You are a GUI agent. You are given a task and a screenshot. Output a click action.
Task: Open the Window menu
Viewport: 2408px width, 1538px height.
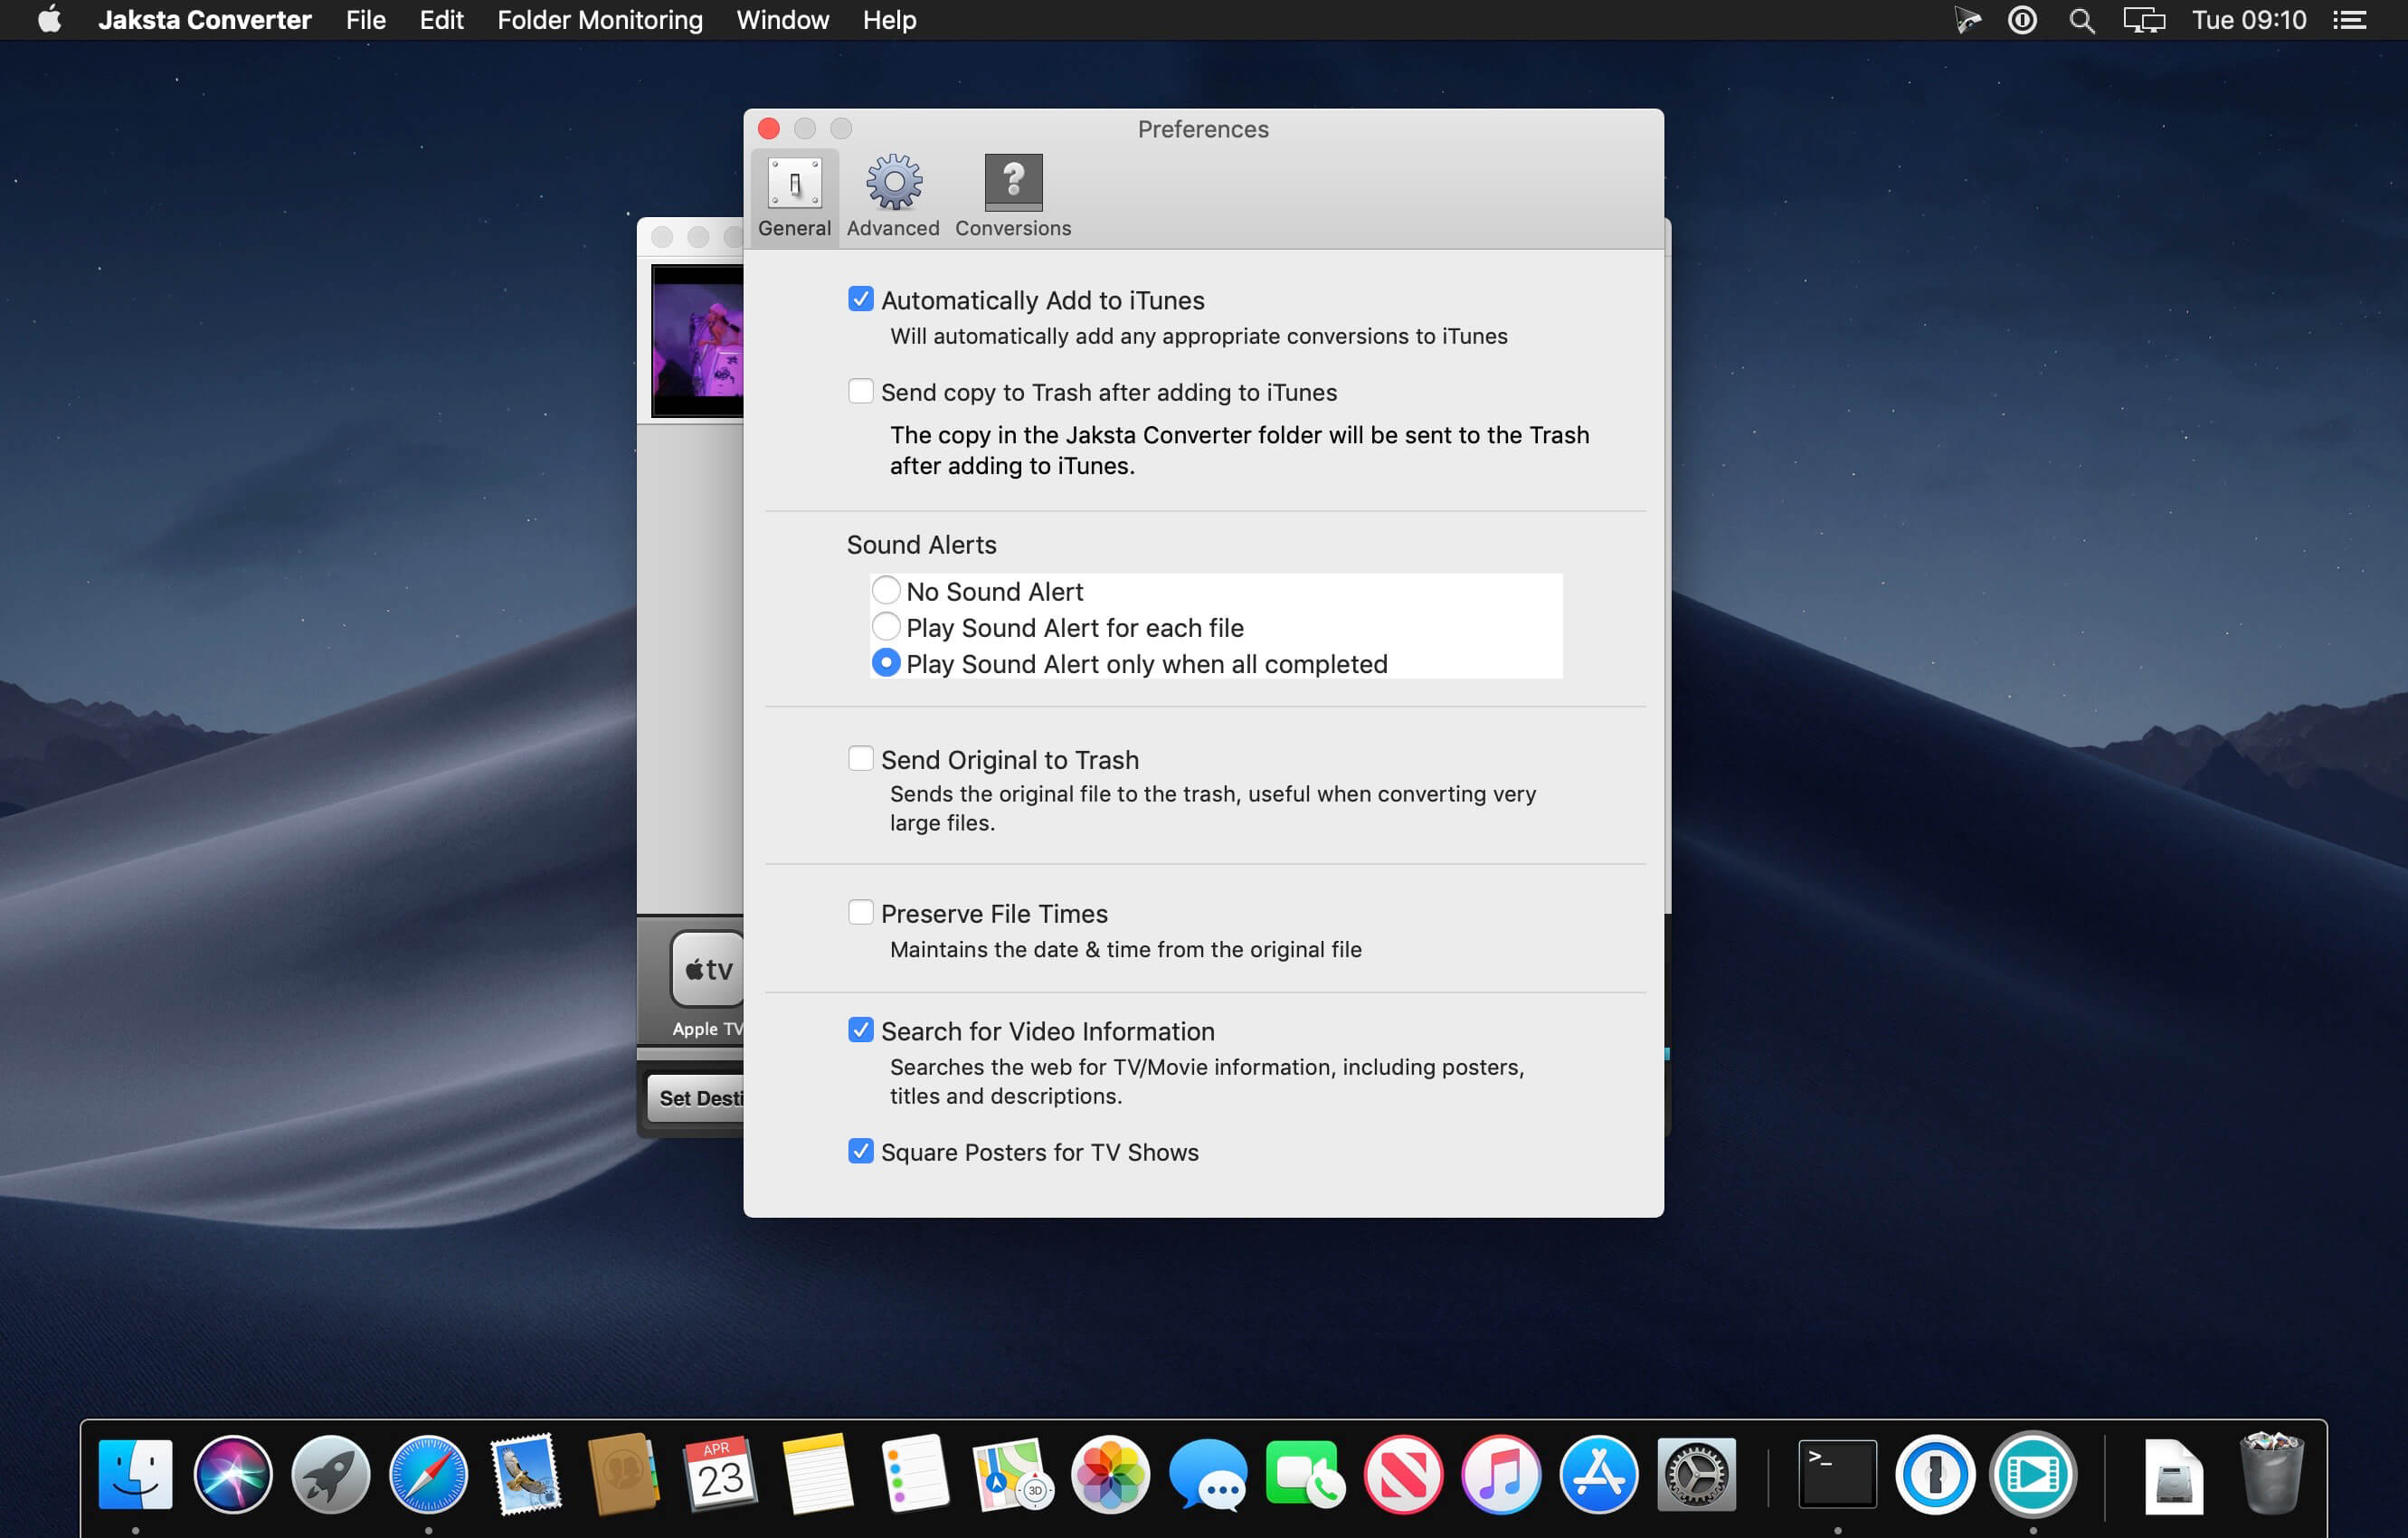pyautogui.click(x=783, y=20)
